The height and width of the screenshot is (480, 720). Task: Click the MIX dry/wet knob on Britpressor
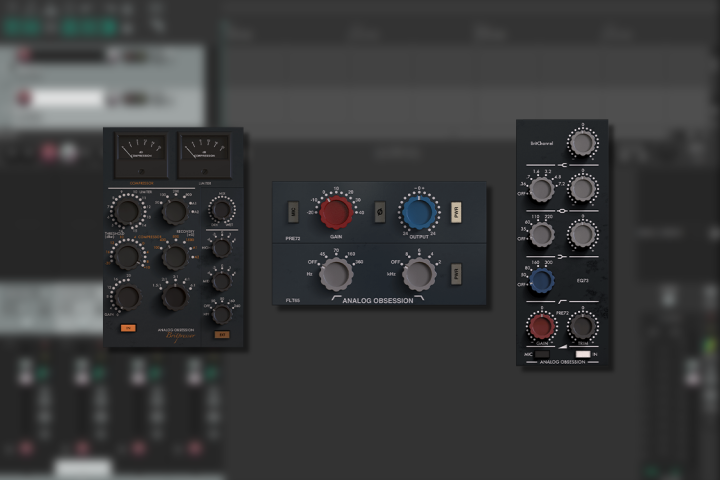click(x=221, y=210)
